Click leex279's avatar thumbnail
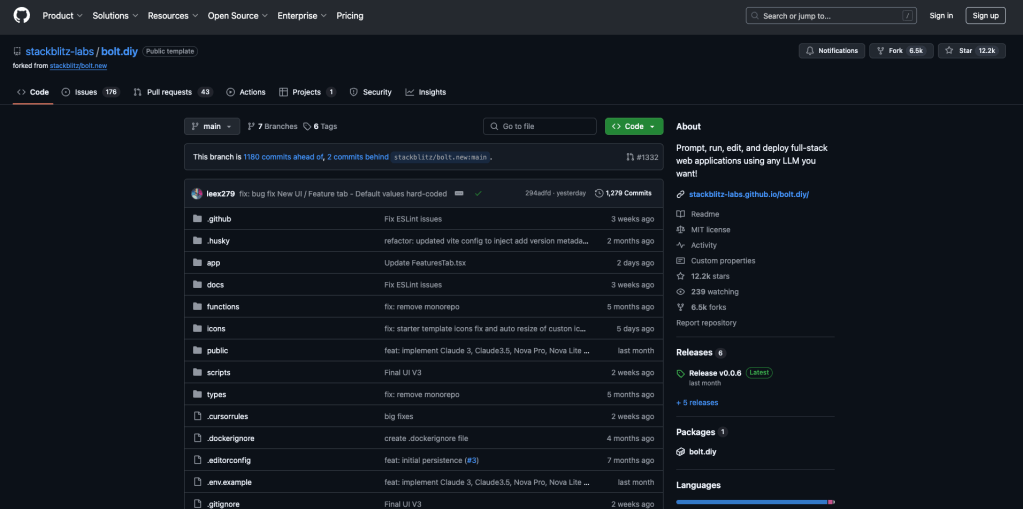1023x509 pixels. pos(197,194)
